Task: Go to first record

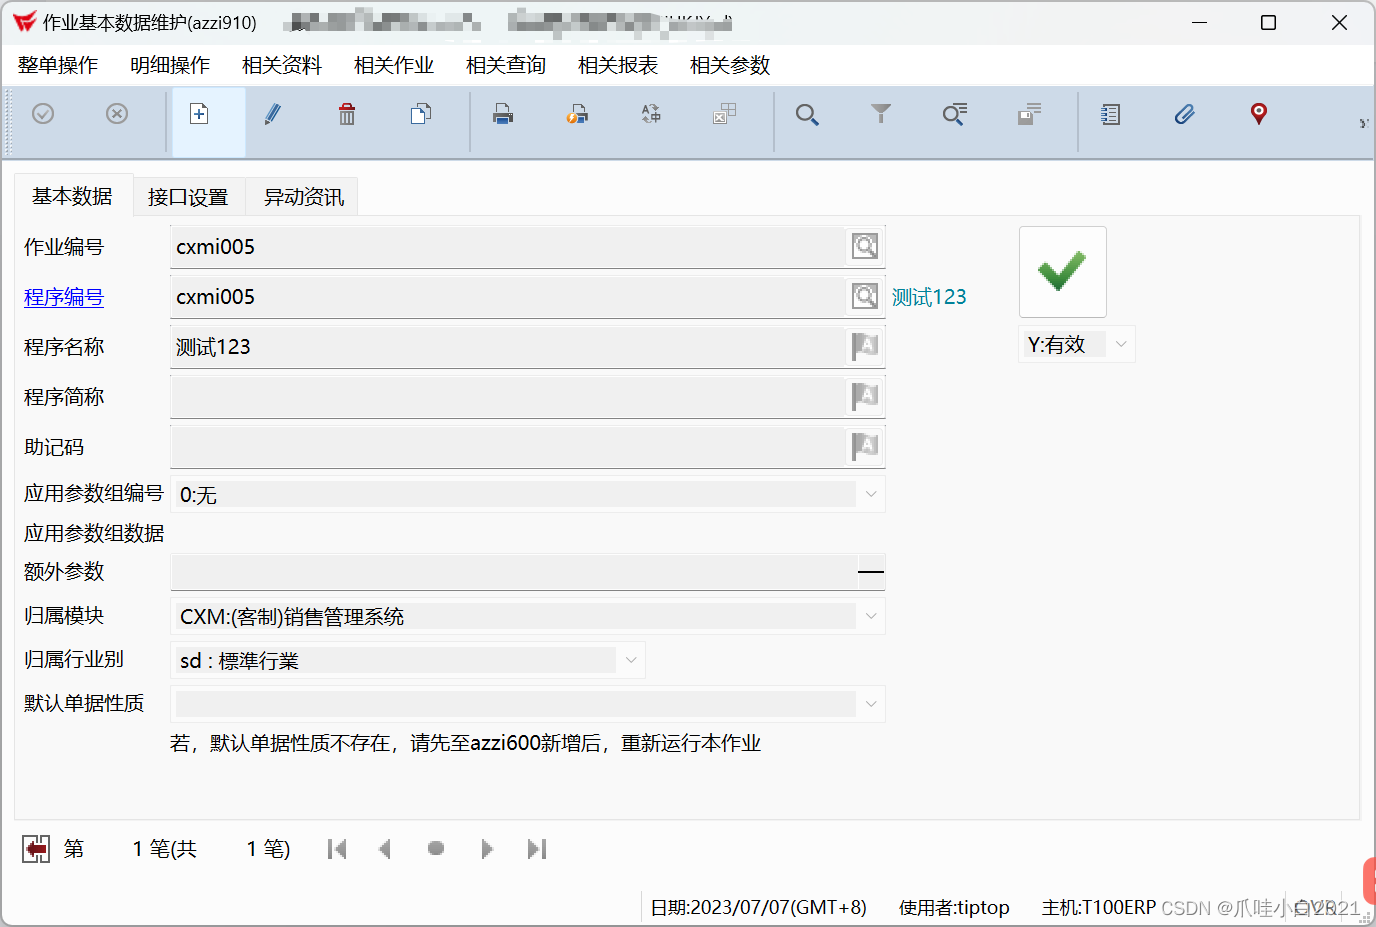Action: (337, 849)
